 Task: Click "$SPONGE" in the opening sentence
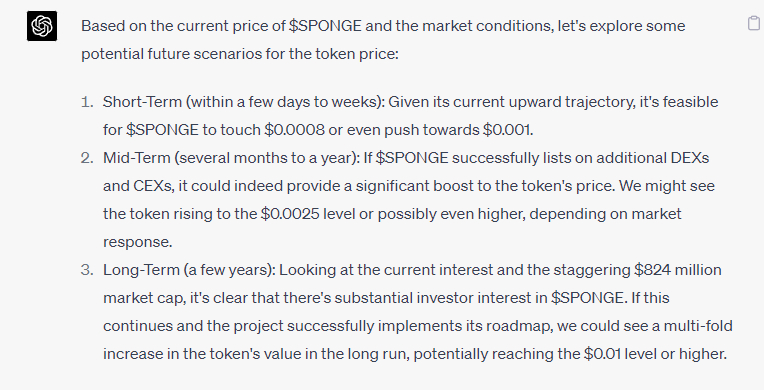(325, 26)
